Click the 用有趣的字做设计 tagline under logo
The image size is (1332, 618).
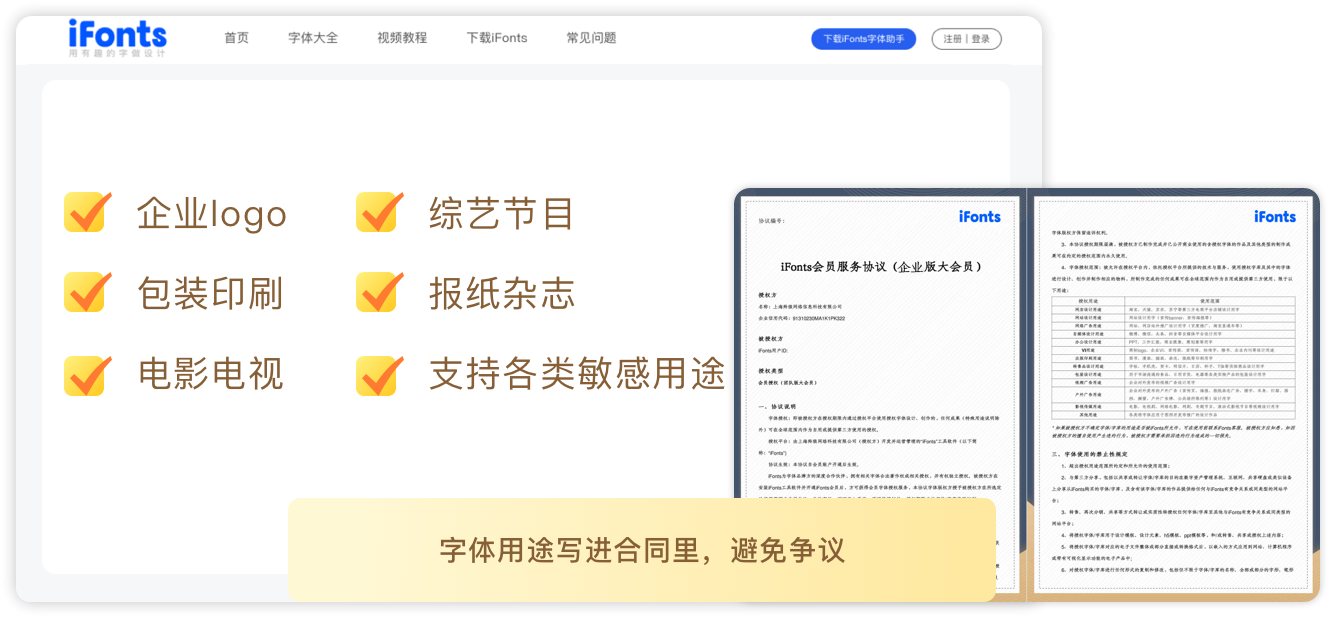[x=117, y=54]
